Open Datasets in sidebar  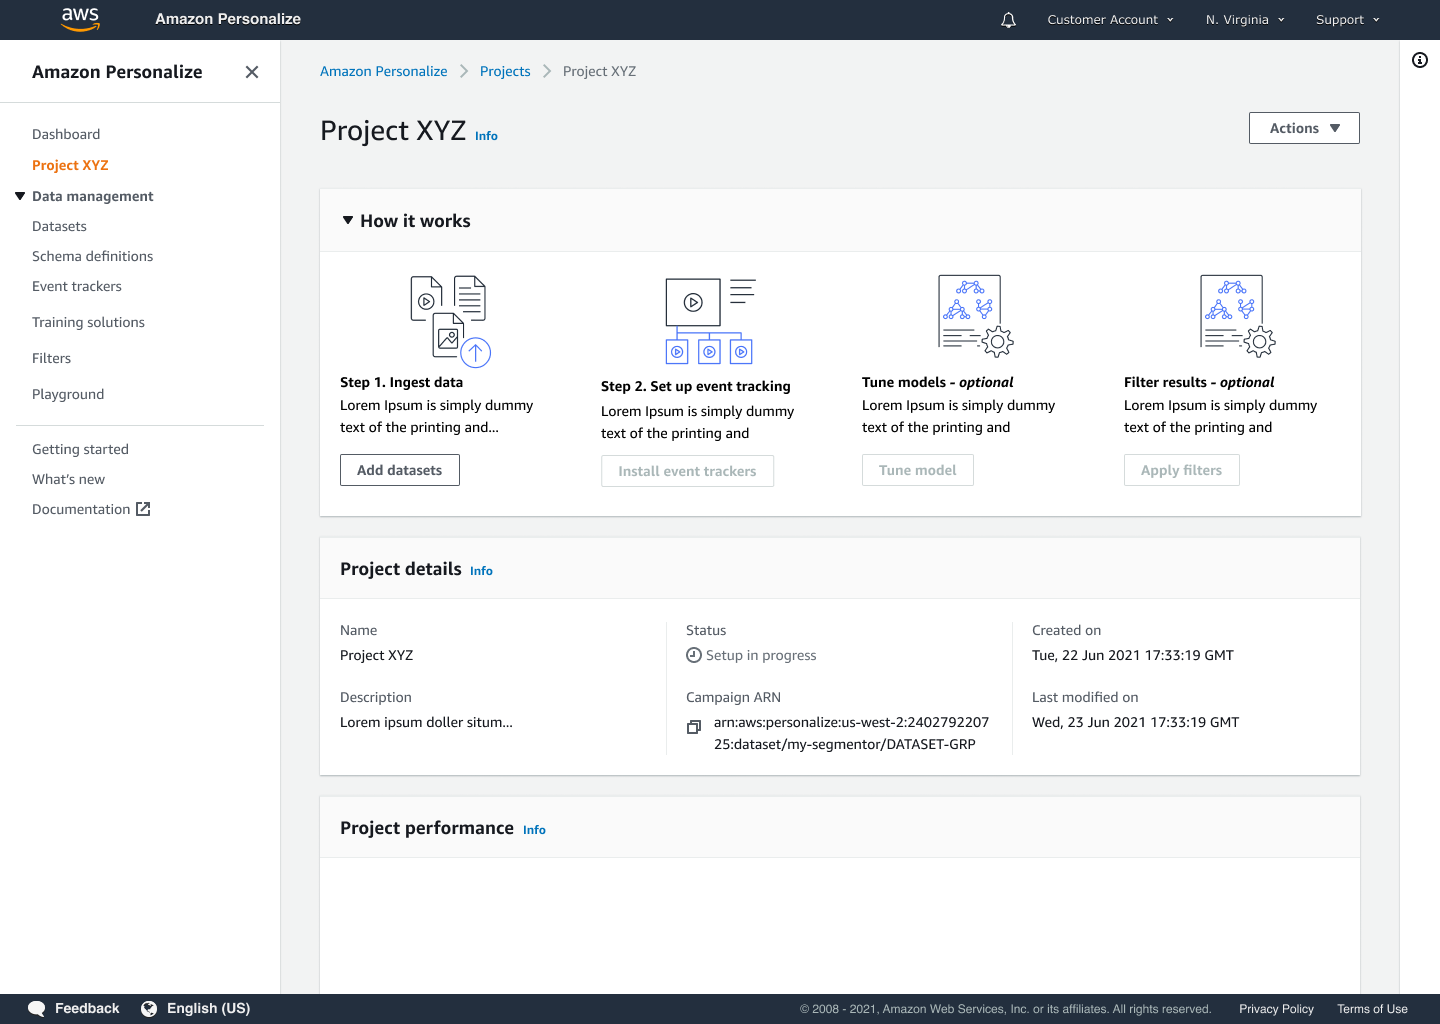pyautogui.click(x=59, y=226)
